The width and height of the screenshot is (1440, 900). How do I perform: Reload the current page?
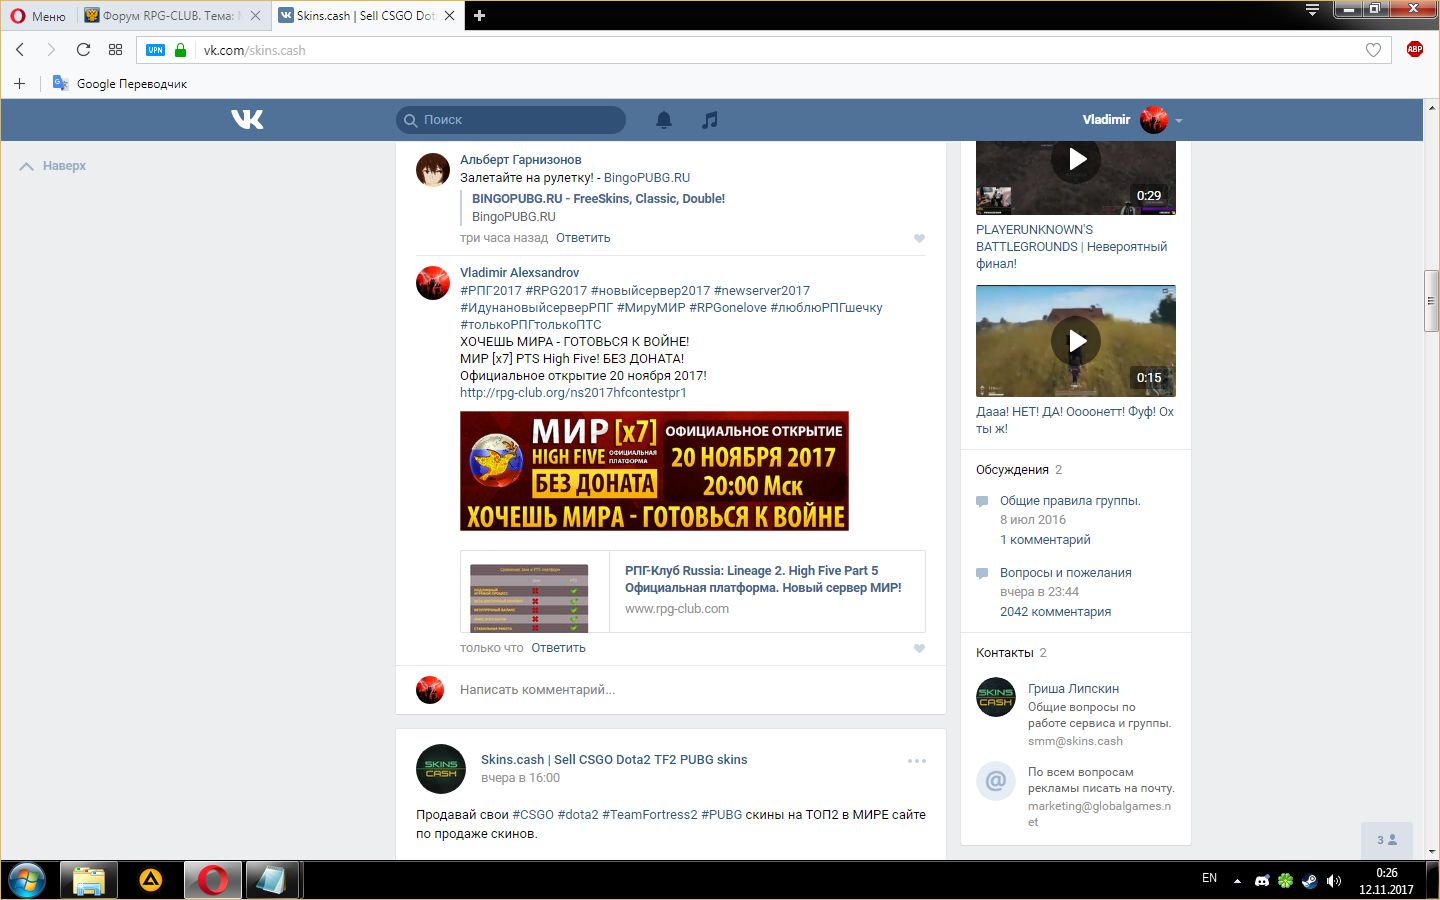[x=83, y=49]
